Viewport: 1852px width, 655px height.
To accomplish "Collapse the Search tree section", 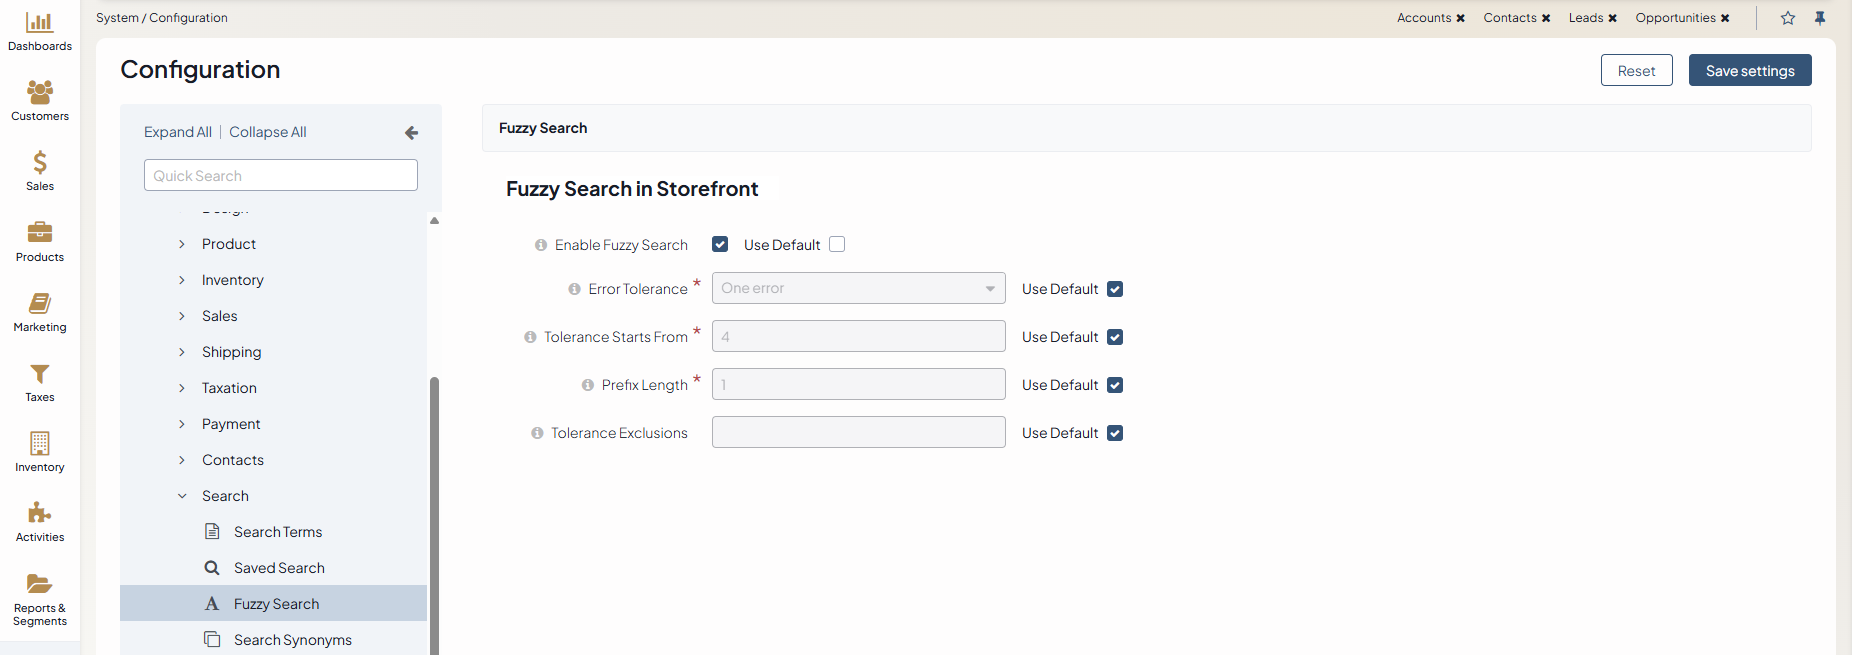I will point(182,496).
